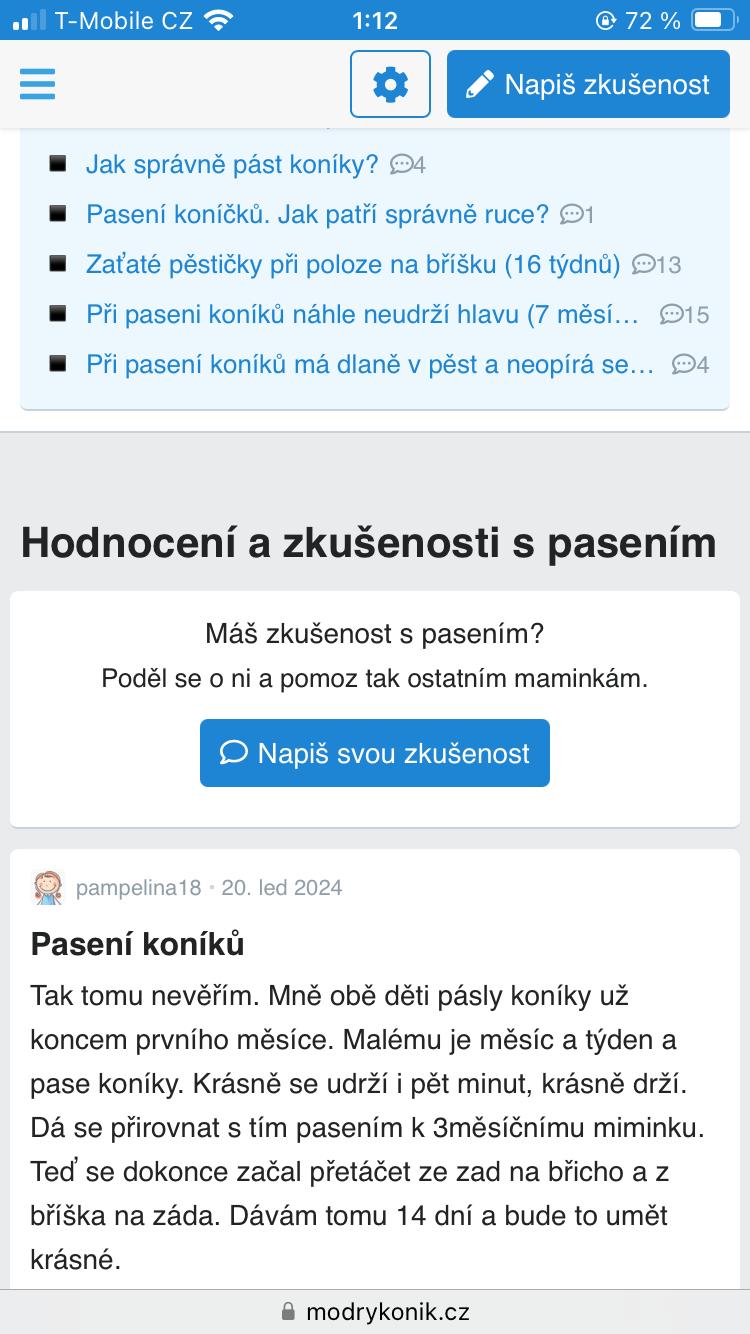Tap pampelina18 avatar image
The image size is (750, 1334).
coord(48,887)
